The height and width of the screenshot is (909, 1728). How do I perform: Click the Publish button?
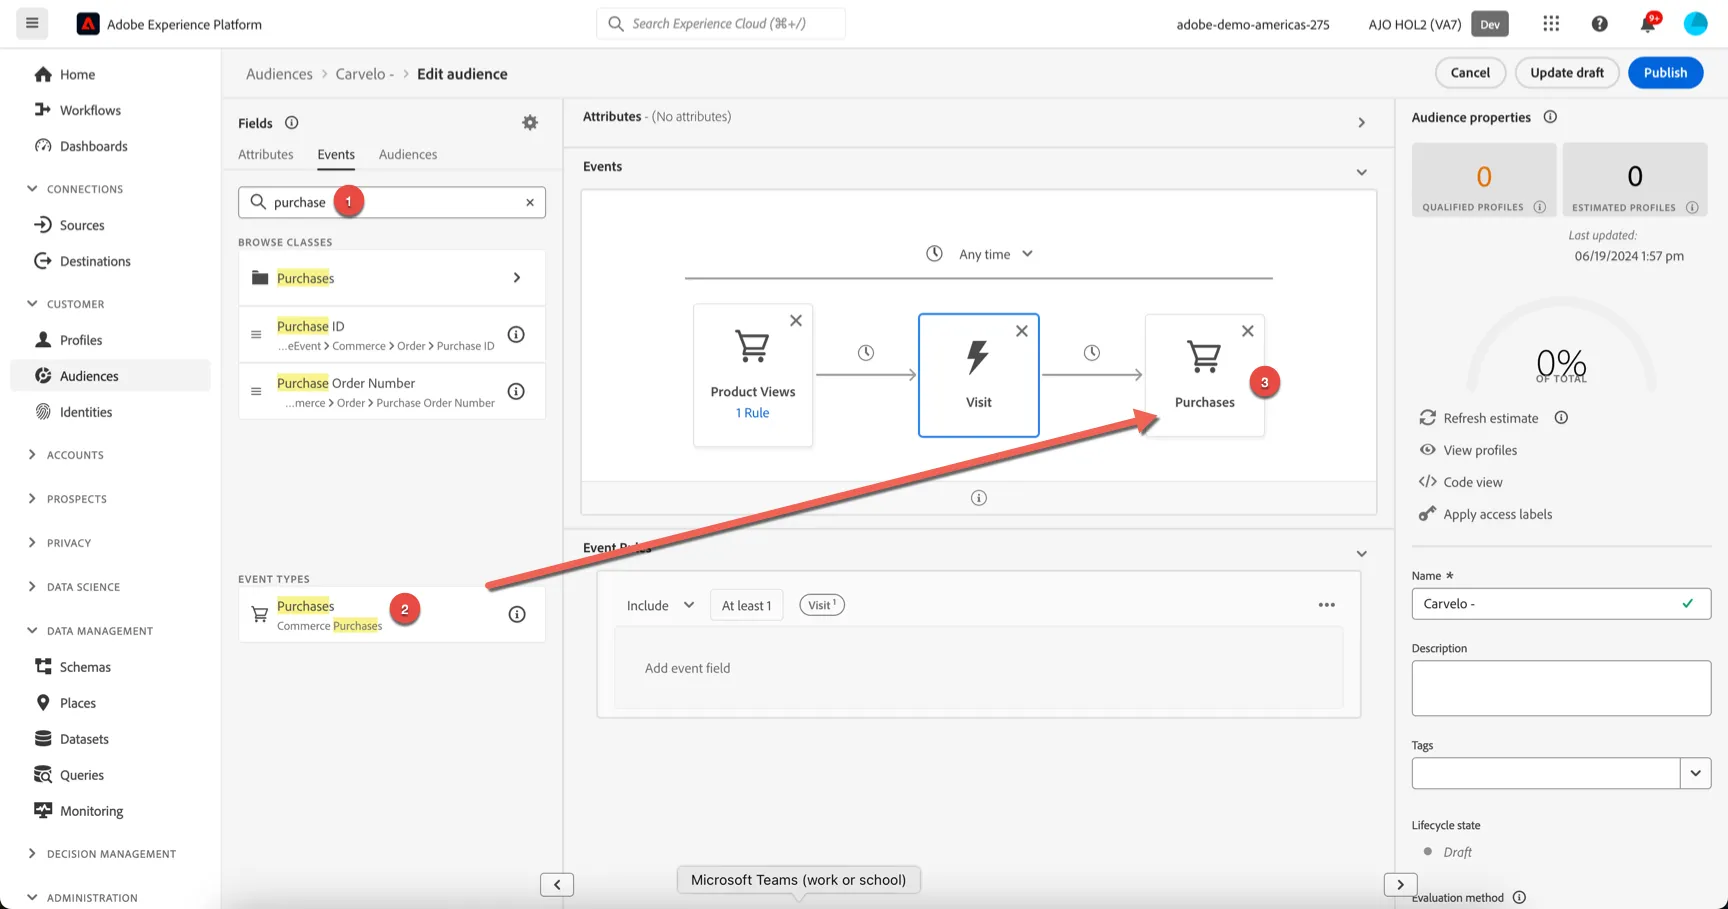[1665, 73]
